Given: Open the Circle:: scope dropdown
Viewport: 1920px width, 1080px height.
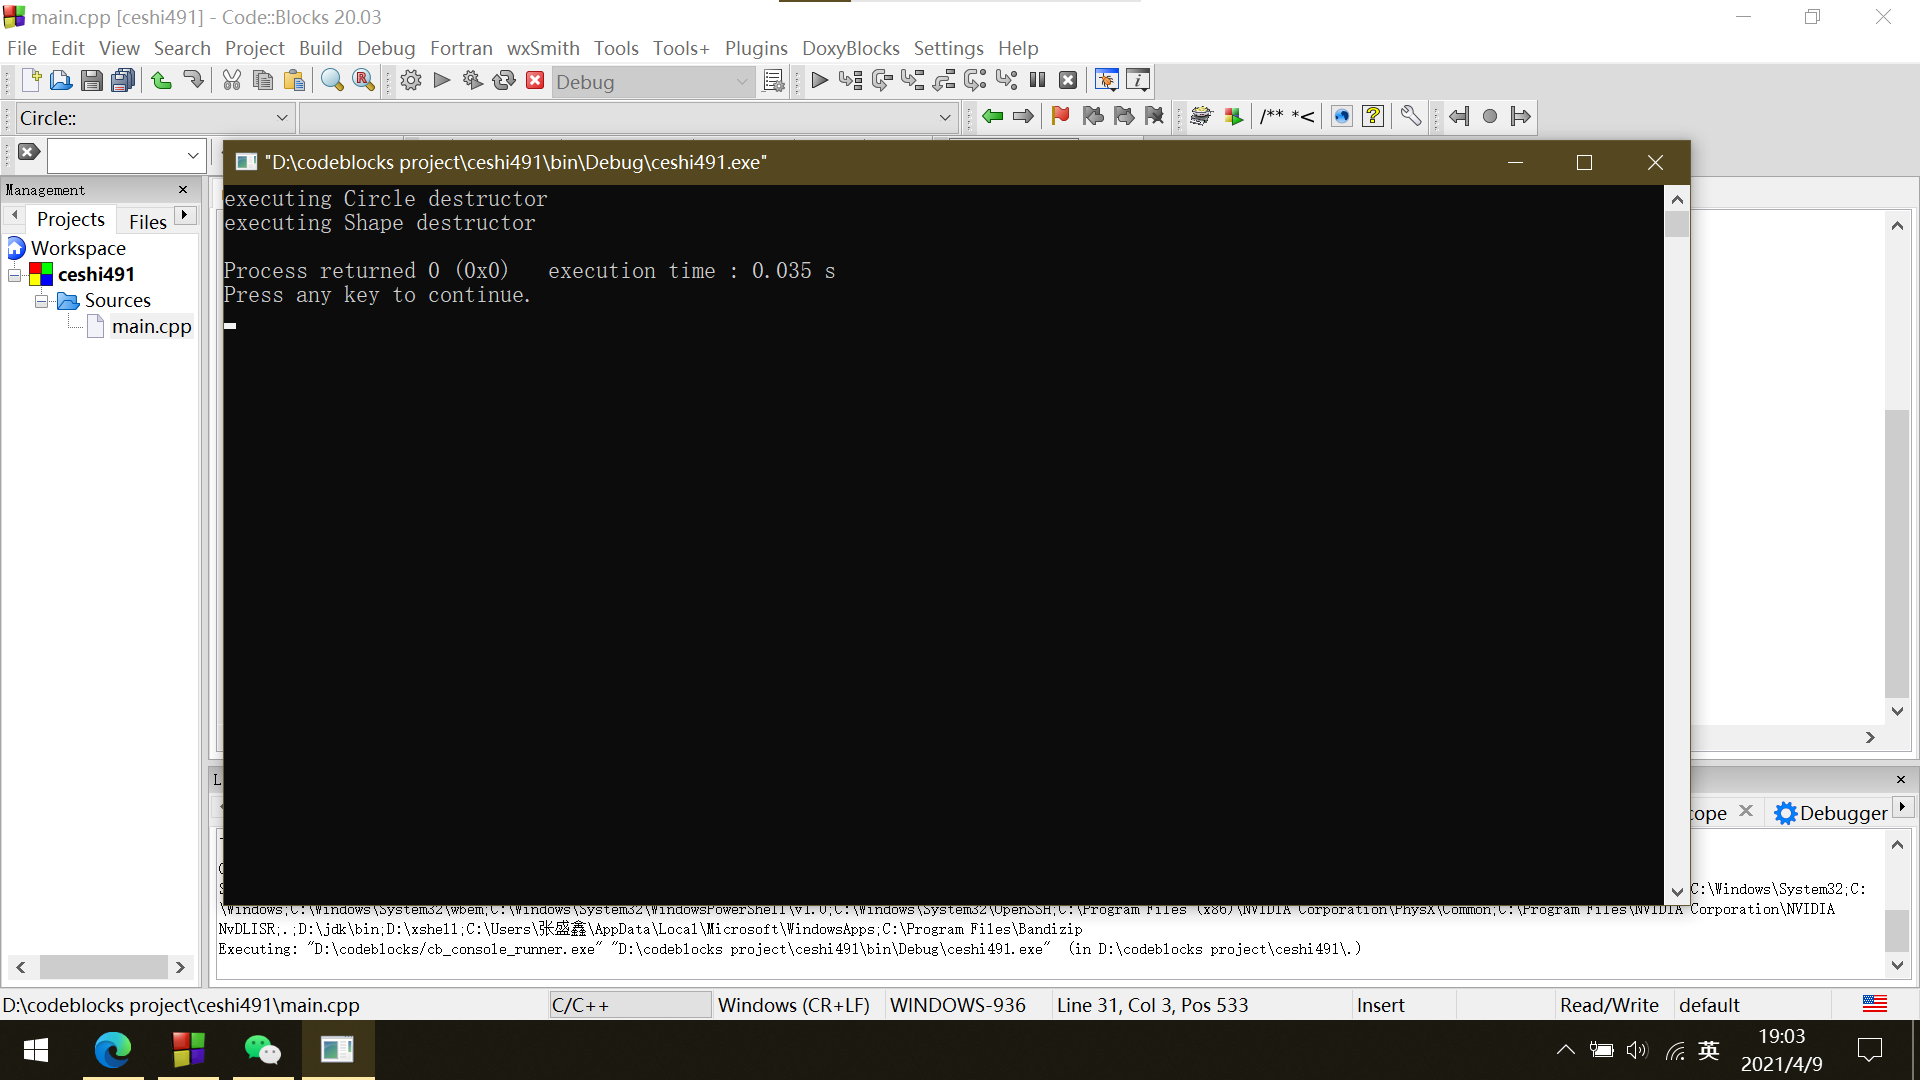Looking at the screenshot, I should [x=281, y=118].
